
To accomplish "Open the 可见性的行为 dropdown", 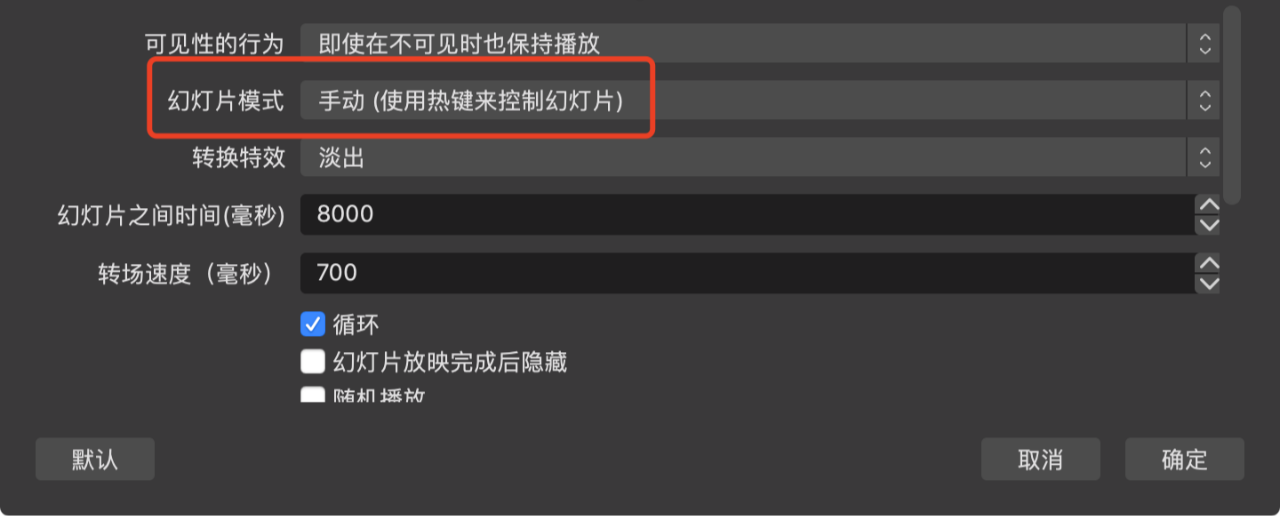I will [x=760, y=43].
